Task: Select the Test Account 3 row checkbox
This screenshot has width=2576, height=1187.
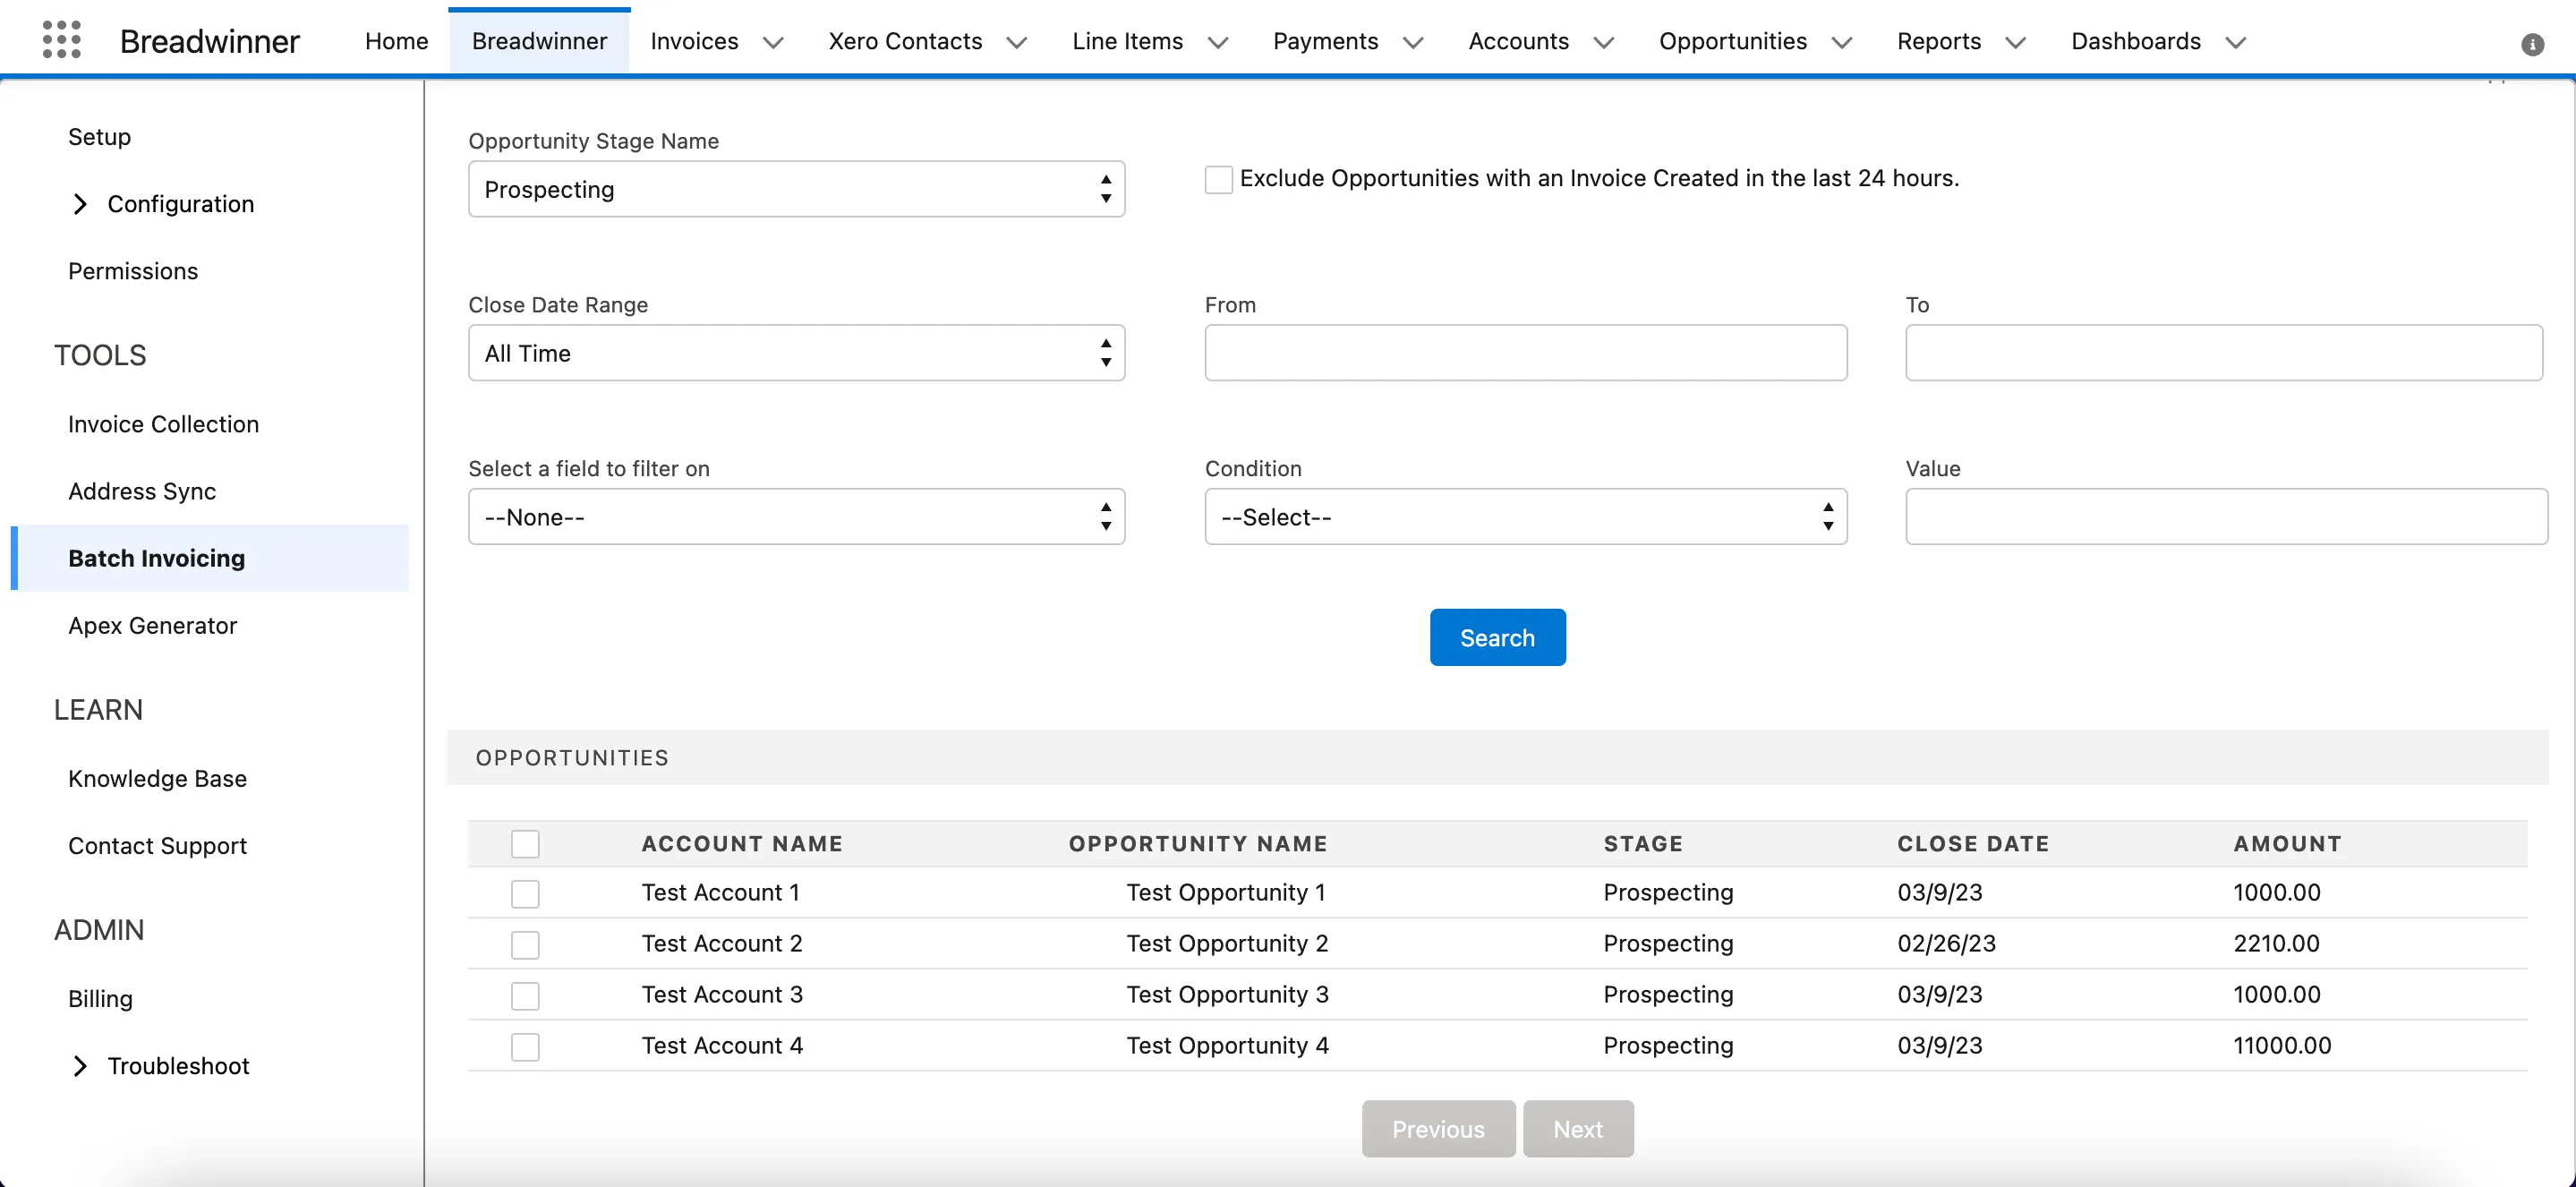Action: point(525,995)
